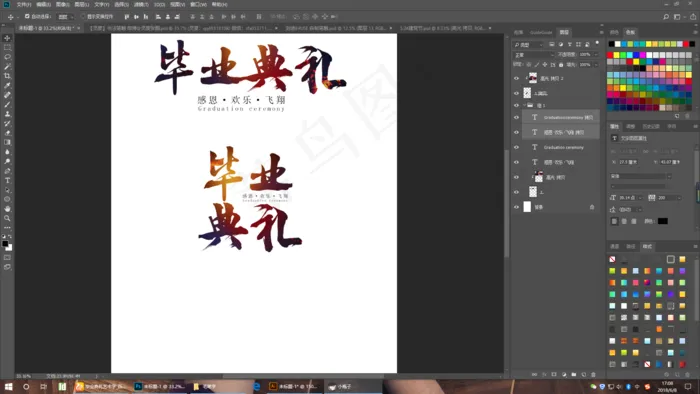Open the Windows Start button
This screenshot has height=394, width=700.
point(8,386)
